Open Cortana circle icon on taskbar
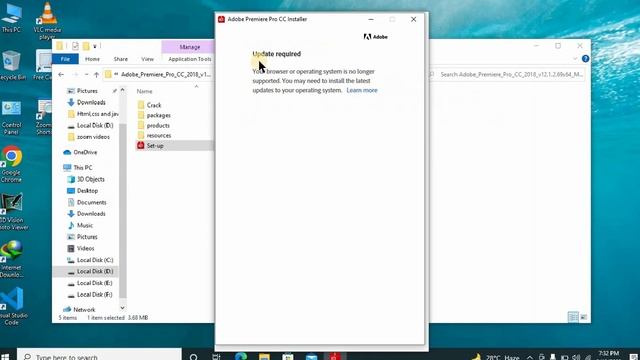Viewport: 640px width, 360px height. coord(193,356)
